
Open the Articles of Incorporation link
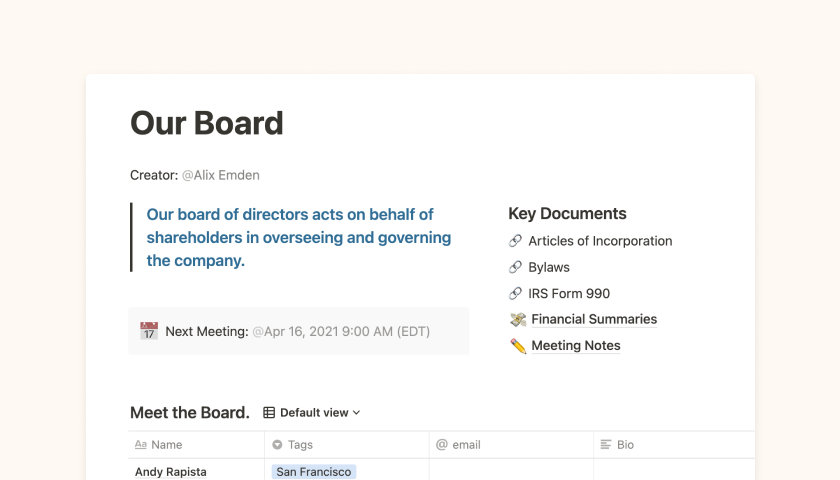click(600, 241)
